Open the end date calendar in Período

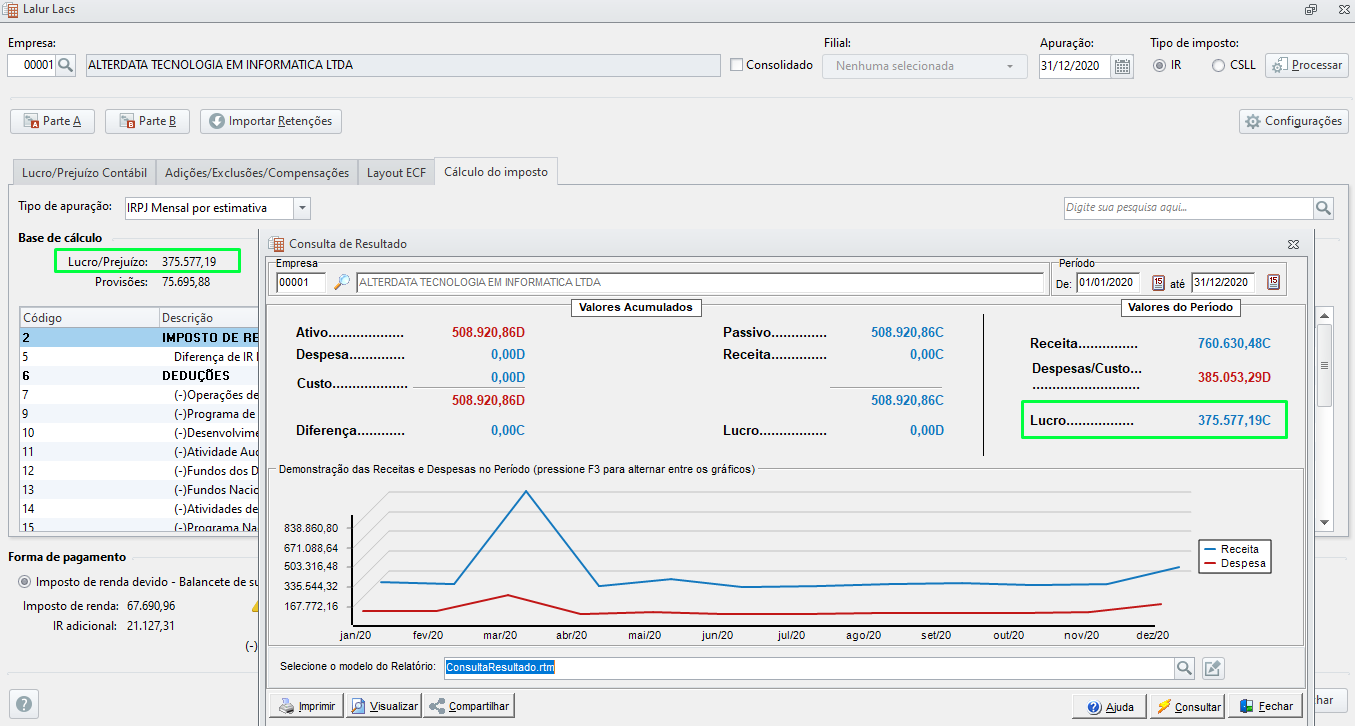click(1273, 283)
